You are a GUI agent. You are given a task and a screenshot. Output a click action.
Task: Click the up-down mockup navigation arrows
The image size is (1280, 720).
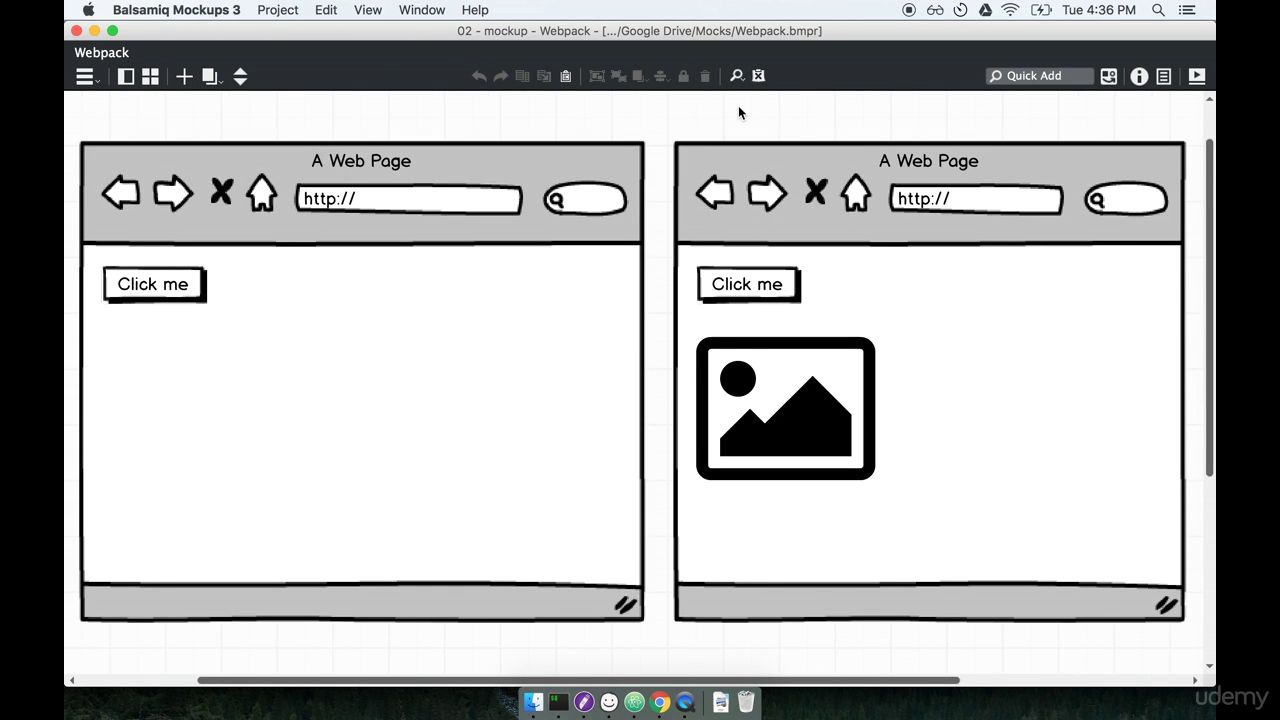pyautogui.click(x=240, y=77)
